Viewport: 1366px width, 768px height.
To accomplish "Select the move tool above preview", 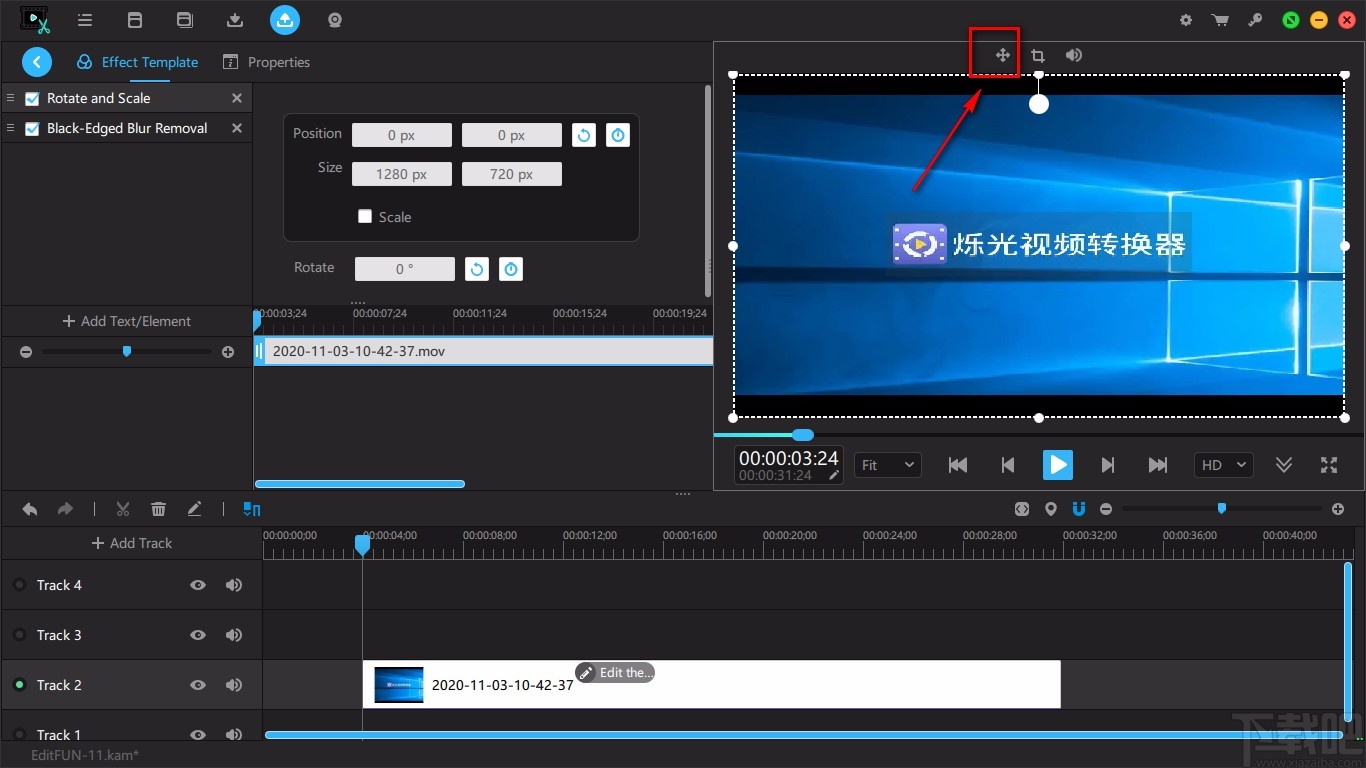I will click(x=1002, y=55).
